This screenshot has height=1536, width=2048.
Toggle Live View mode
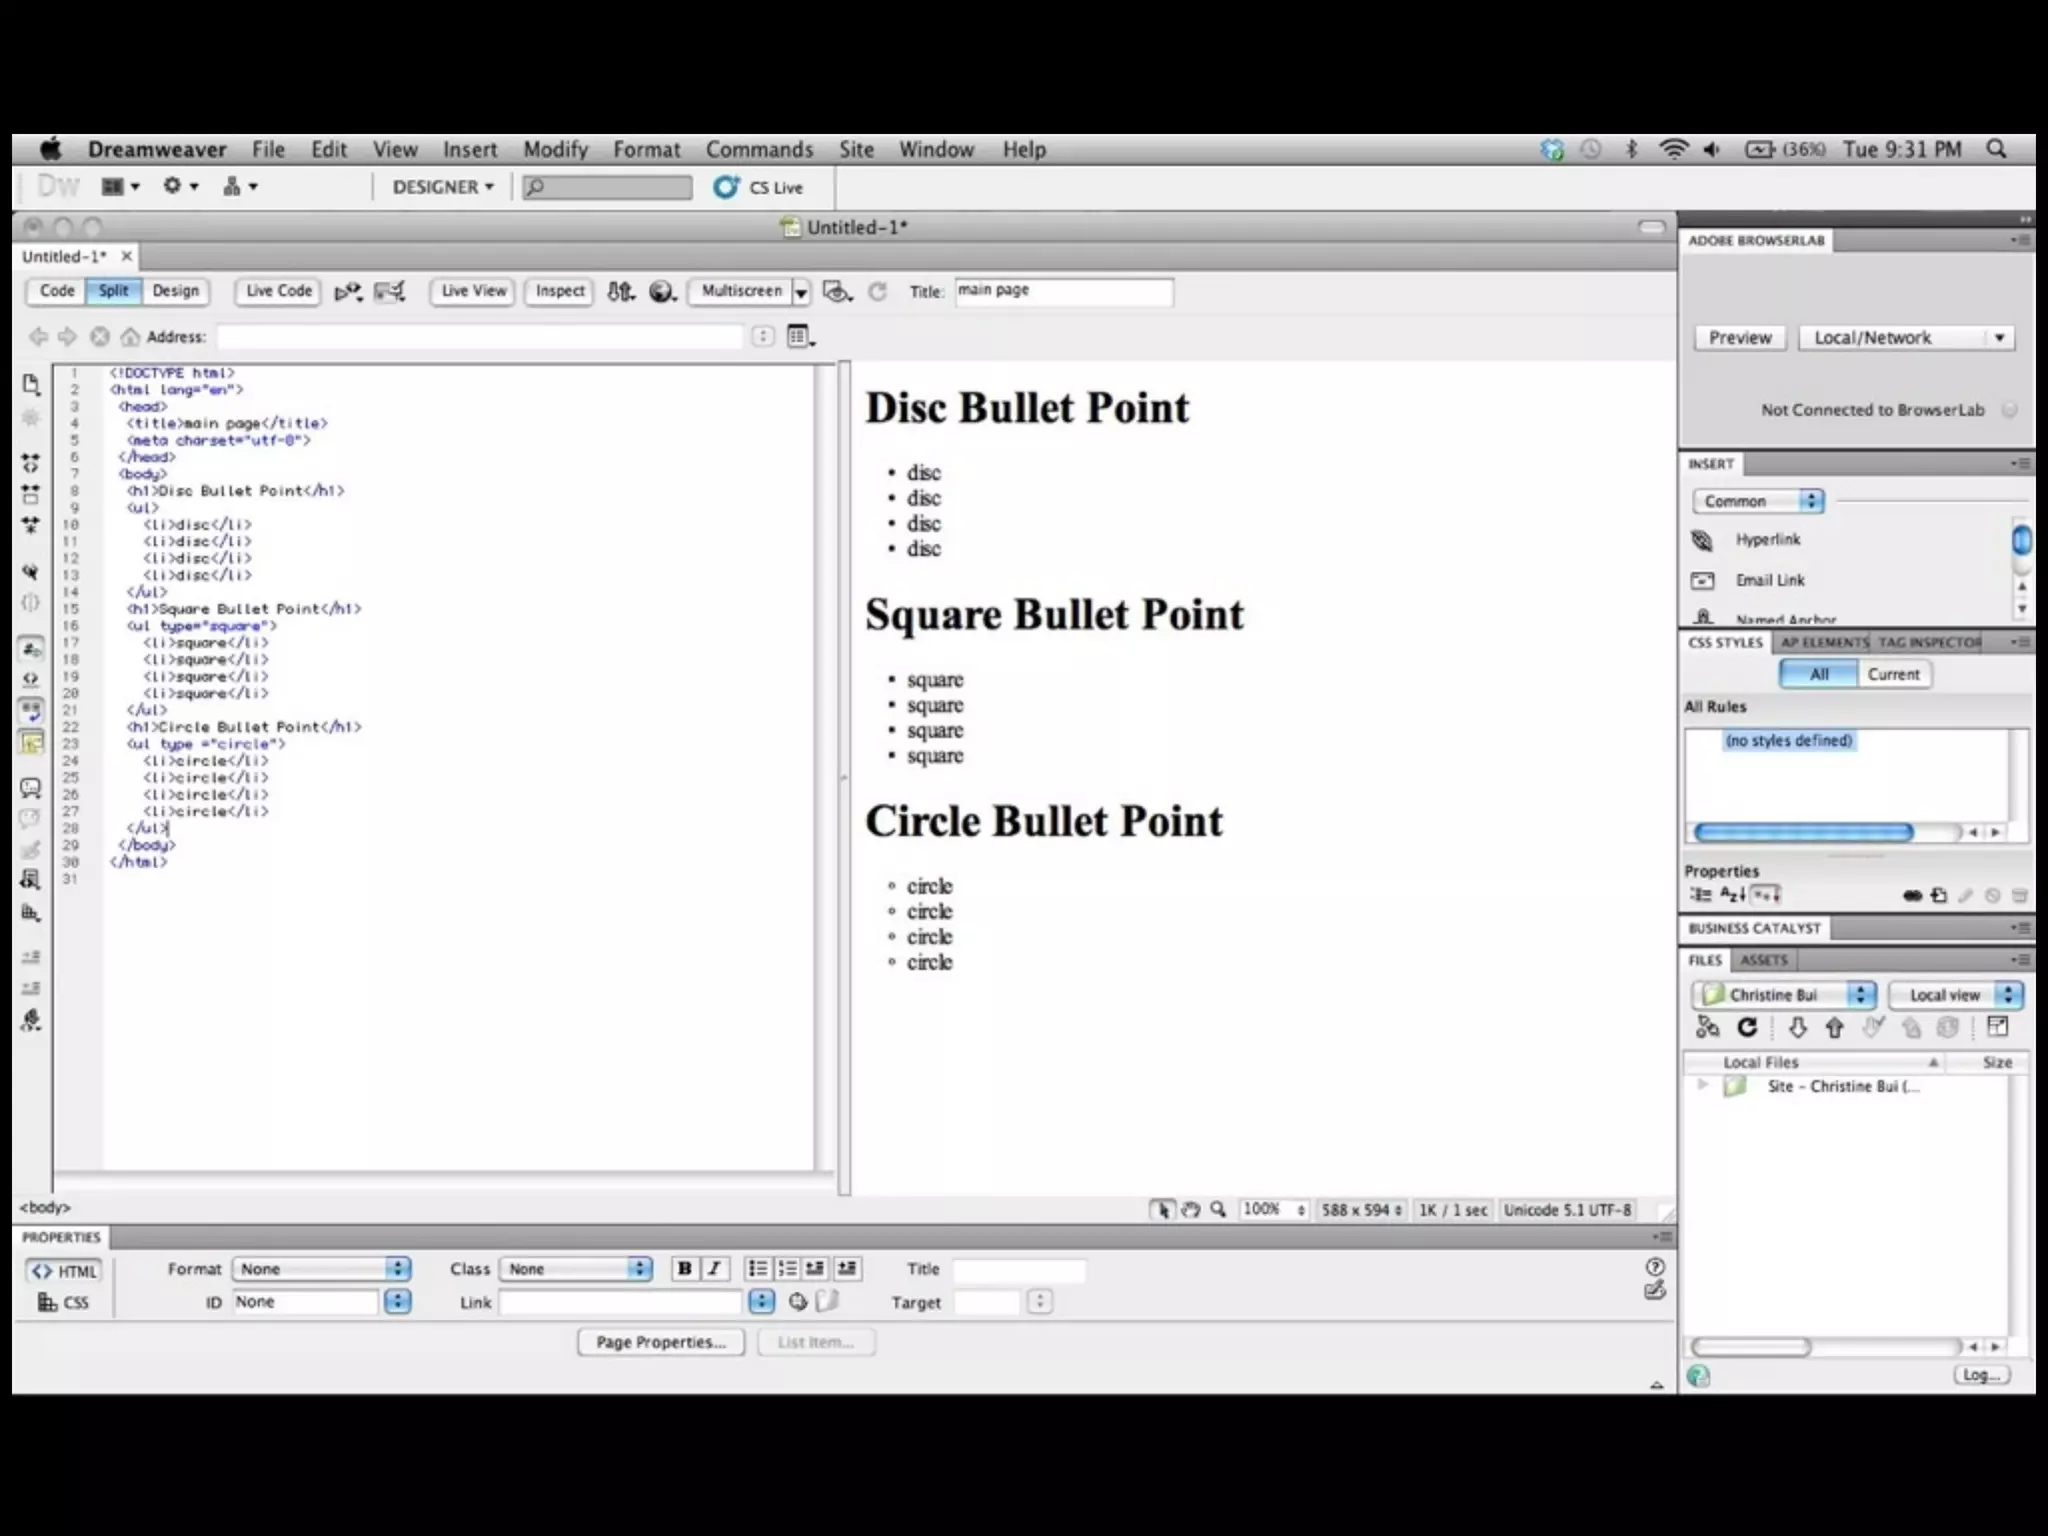(x=473, y=291)
